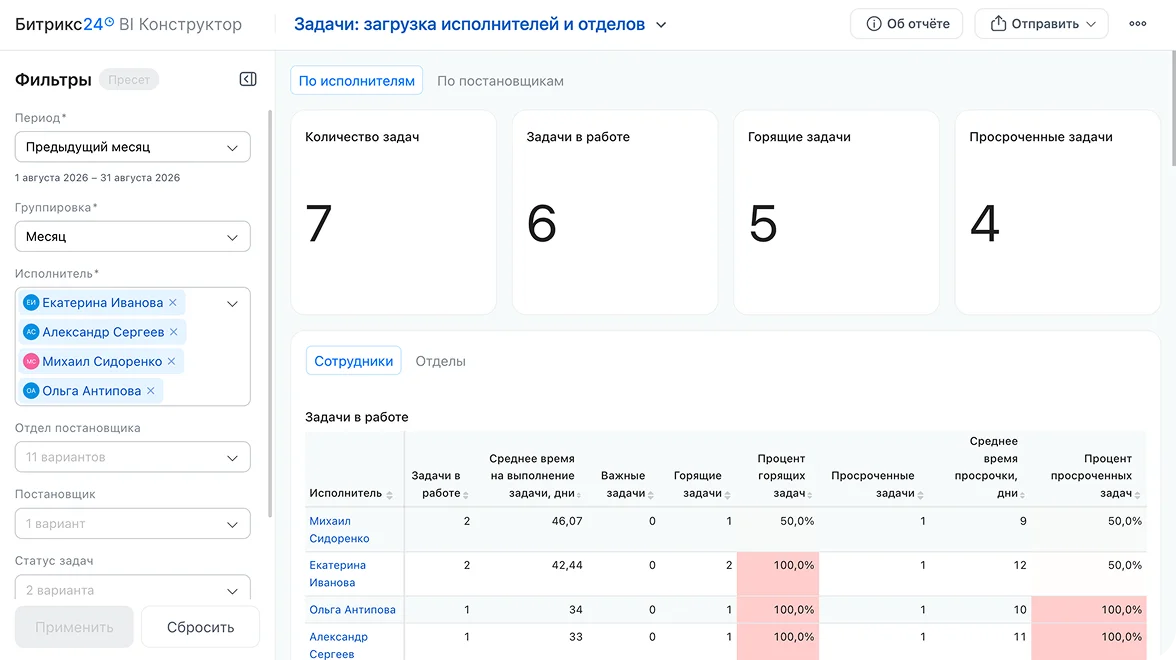Sort by Среднее время на выполнение column

[x=578, y=495]
